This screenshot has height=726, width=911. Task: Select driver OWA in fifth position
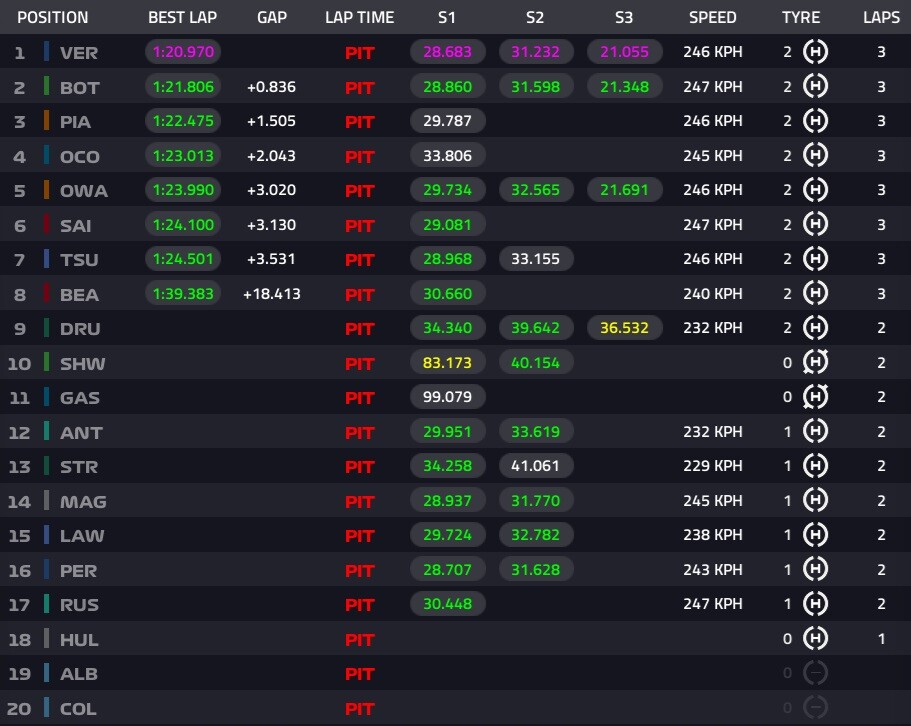tap(84, 191)
